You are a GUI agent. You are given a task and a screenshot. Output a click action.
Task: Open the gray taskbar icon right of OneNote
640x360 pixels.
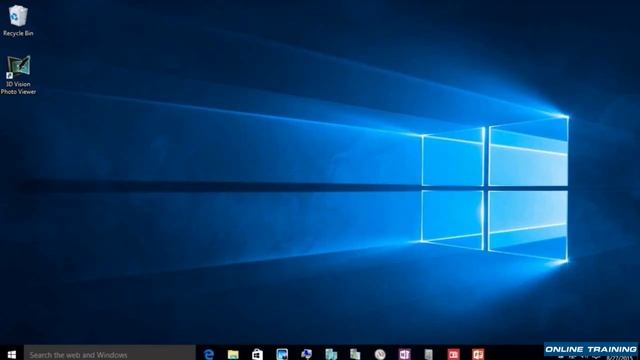click(x=429, y=354)
